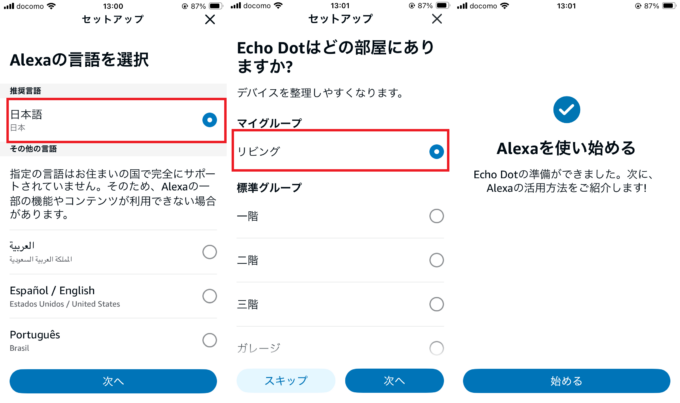
Task: Close the language selection setup screen
Action: tap(210, 20)
